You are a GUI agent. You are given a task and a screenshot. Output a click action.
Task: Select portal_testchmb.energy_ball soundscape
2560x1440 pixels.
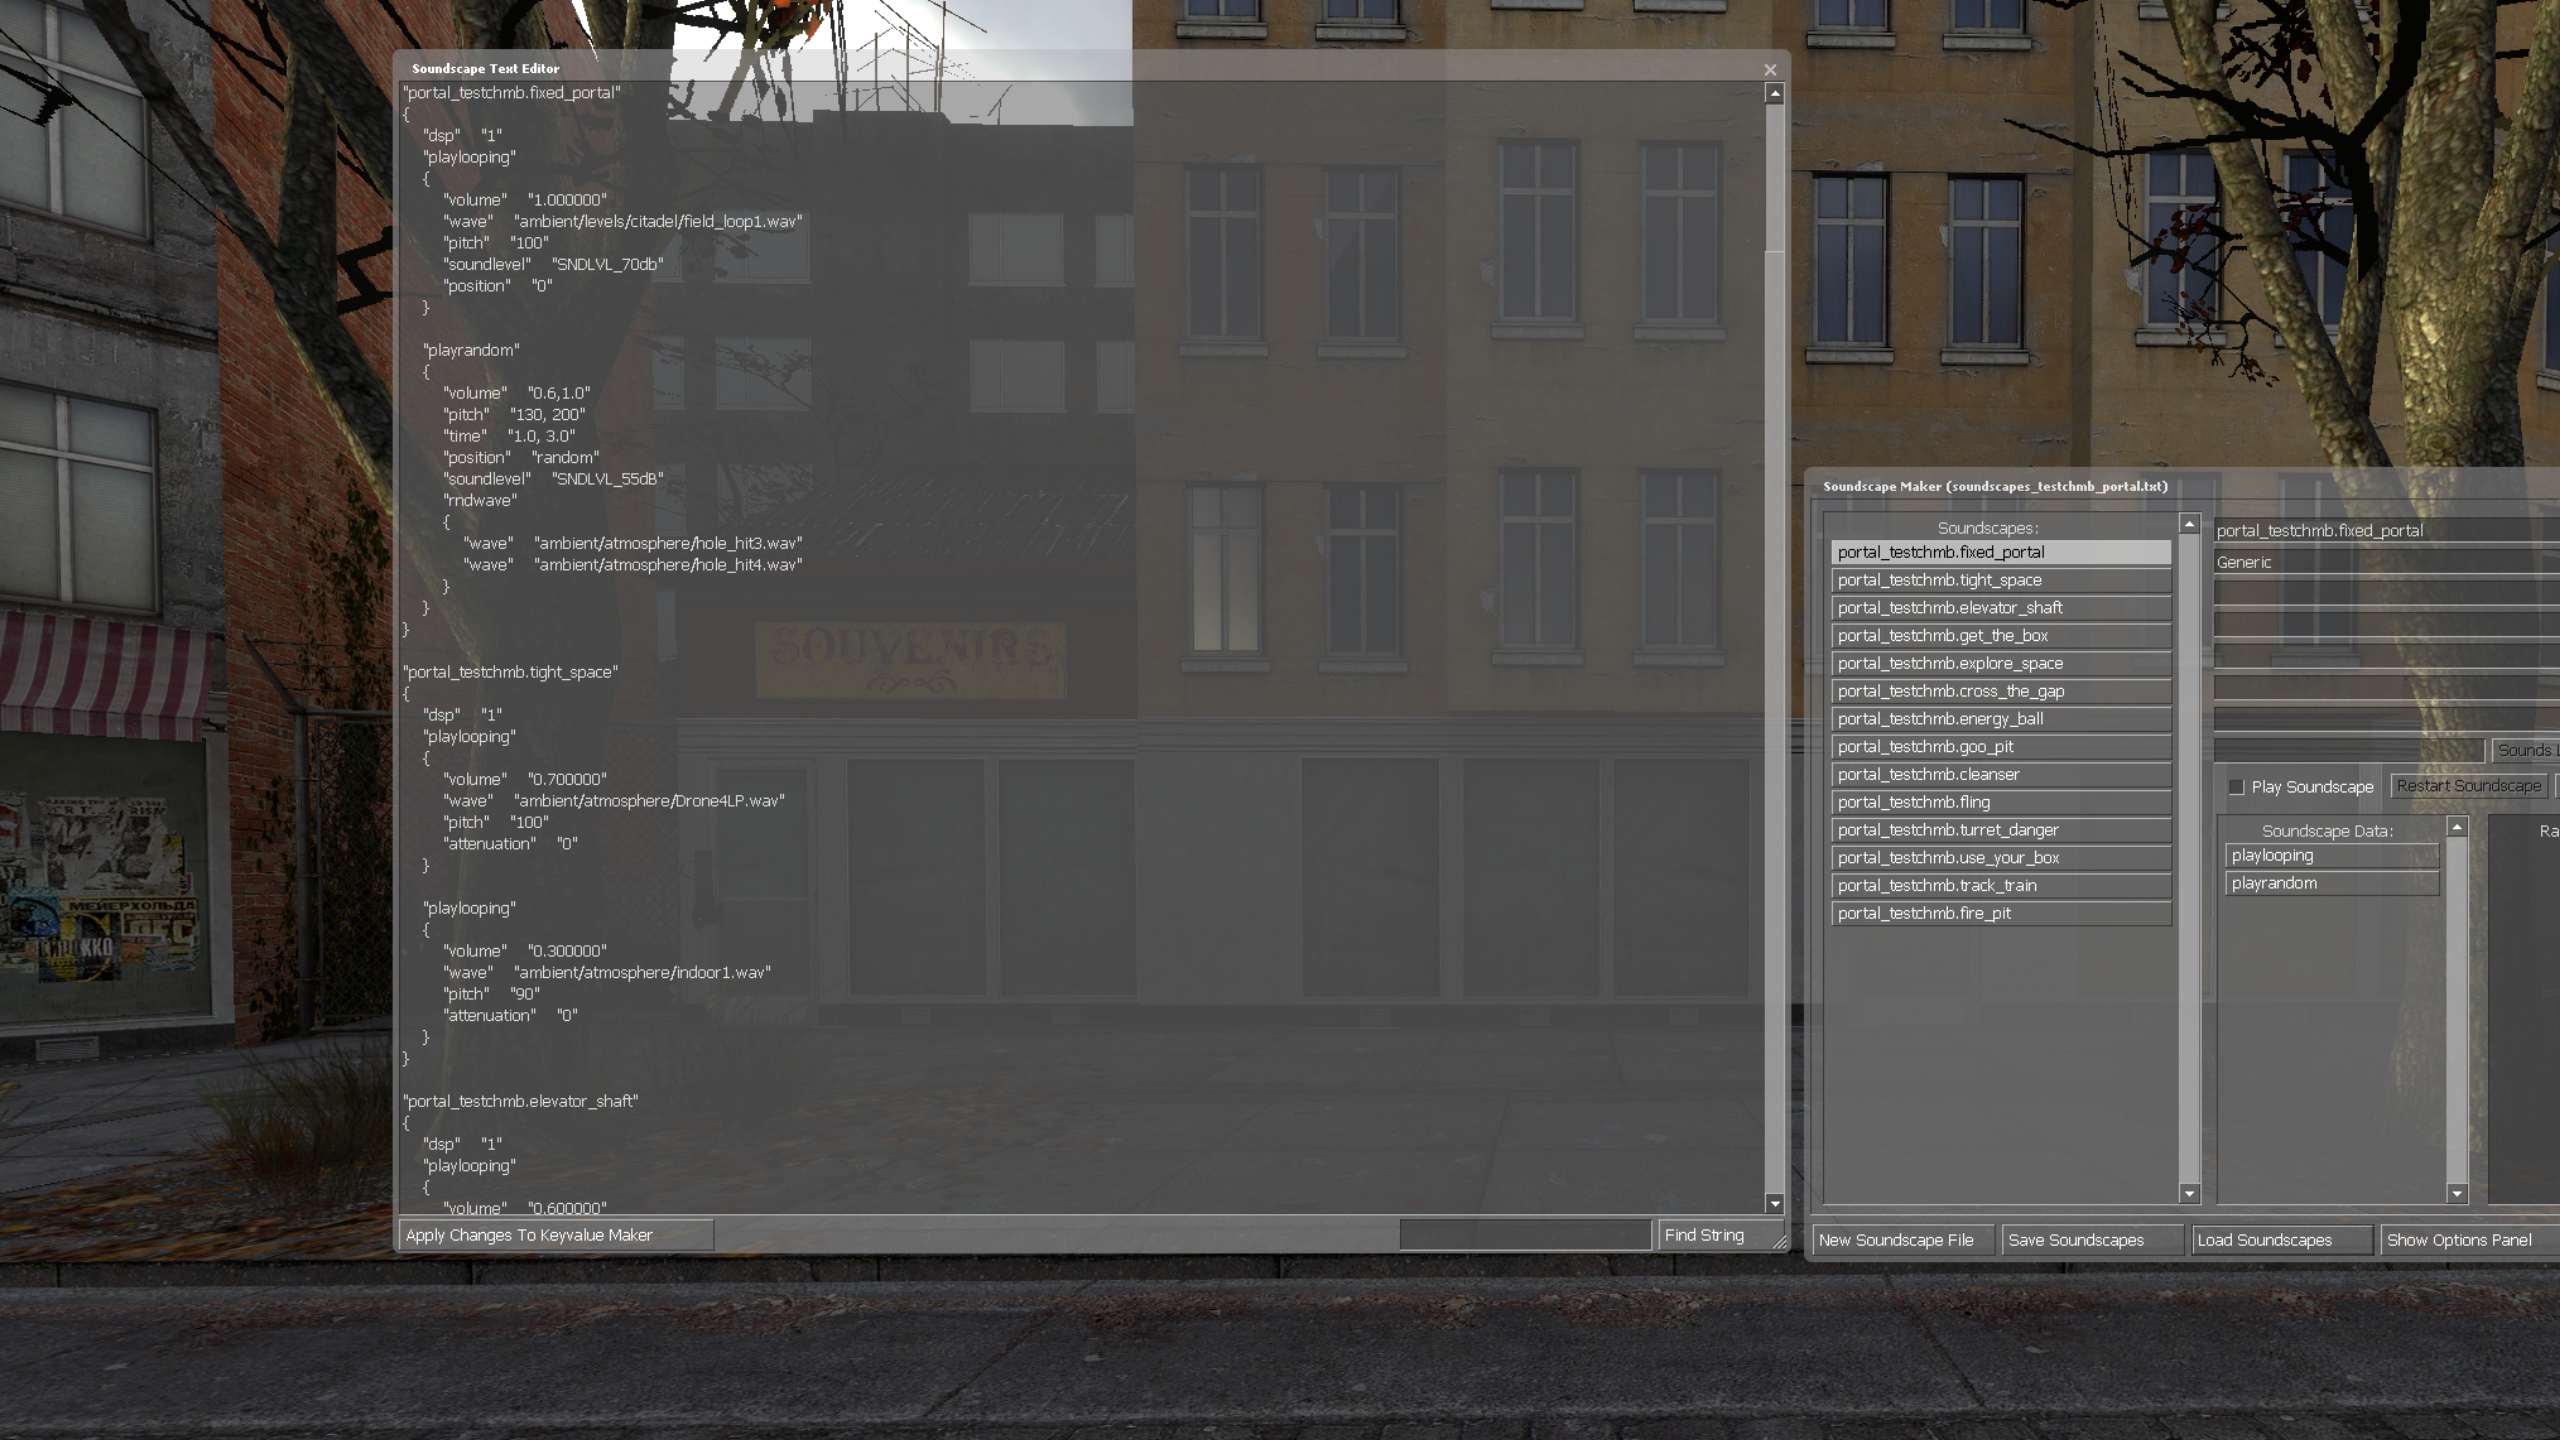[x=2001, y=719]
